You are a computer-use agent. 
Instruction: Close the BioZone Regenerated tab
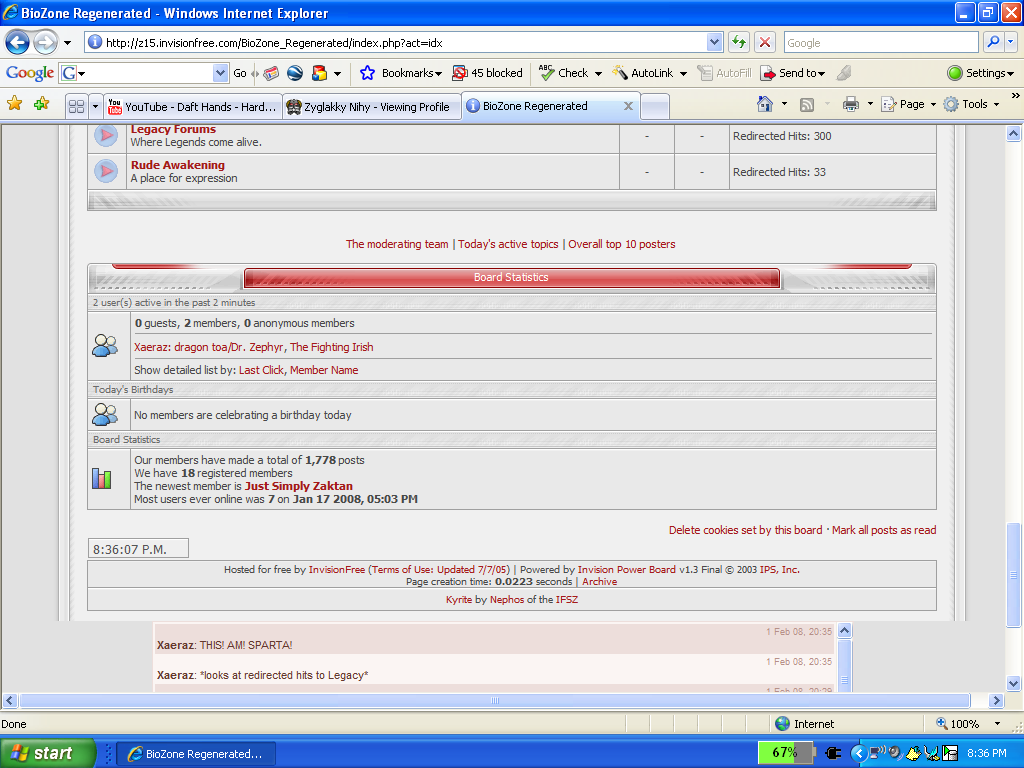[628, 106]
